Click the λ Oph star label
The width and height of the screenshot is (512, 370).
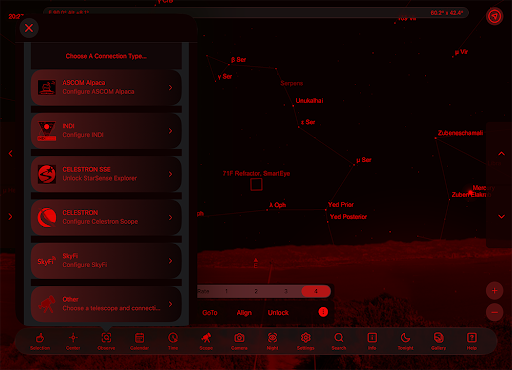[278, 205]
